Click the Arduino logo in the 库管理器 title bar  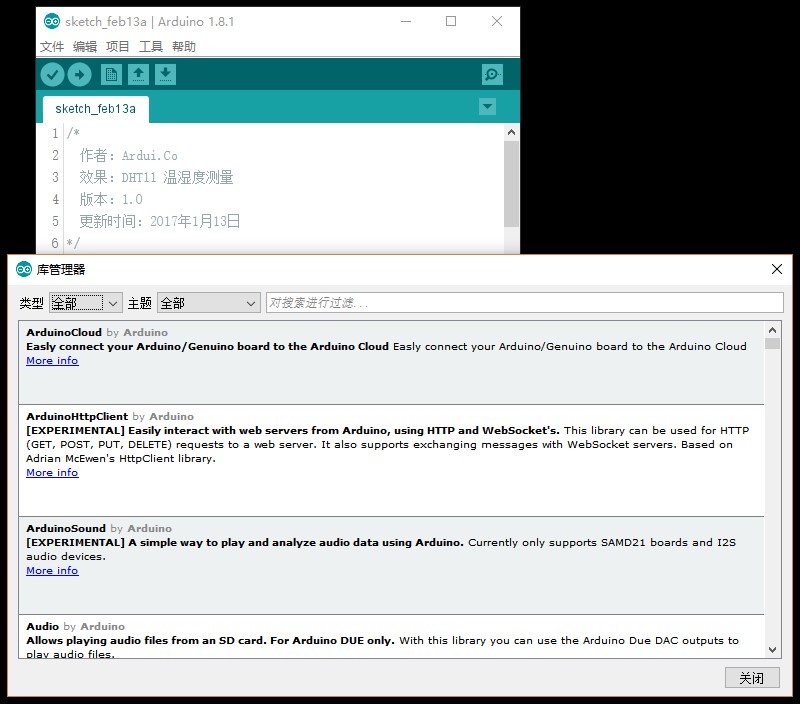(x=23, y=269)
